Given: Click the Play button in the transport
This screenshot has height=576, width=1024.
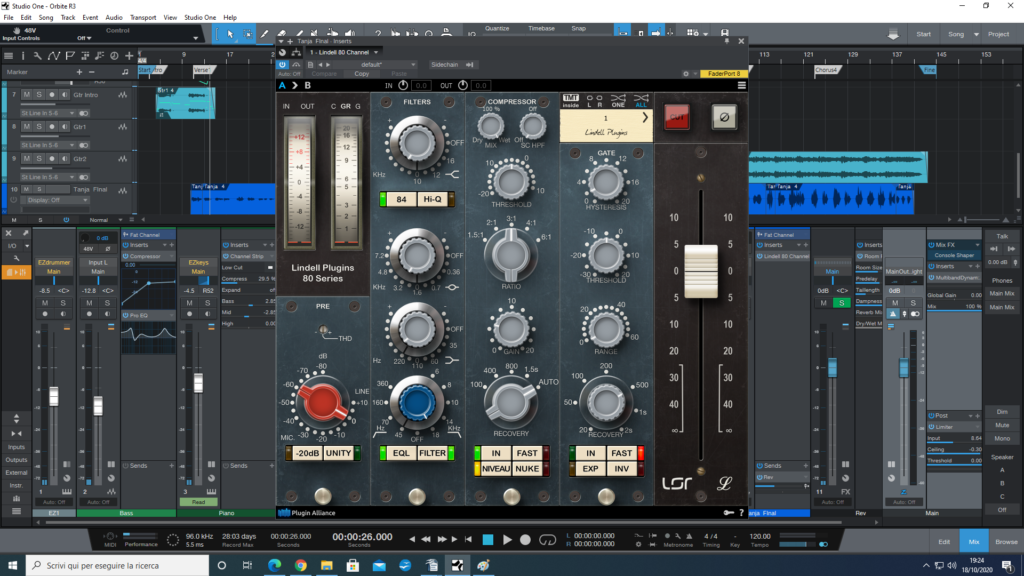Looking at the screenshot, I should 507,540.
